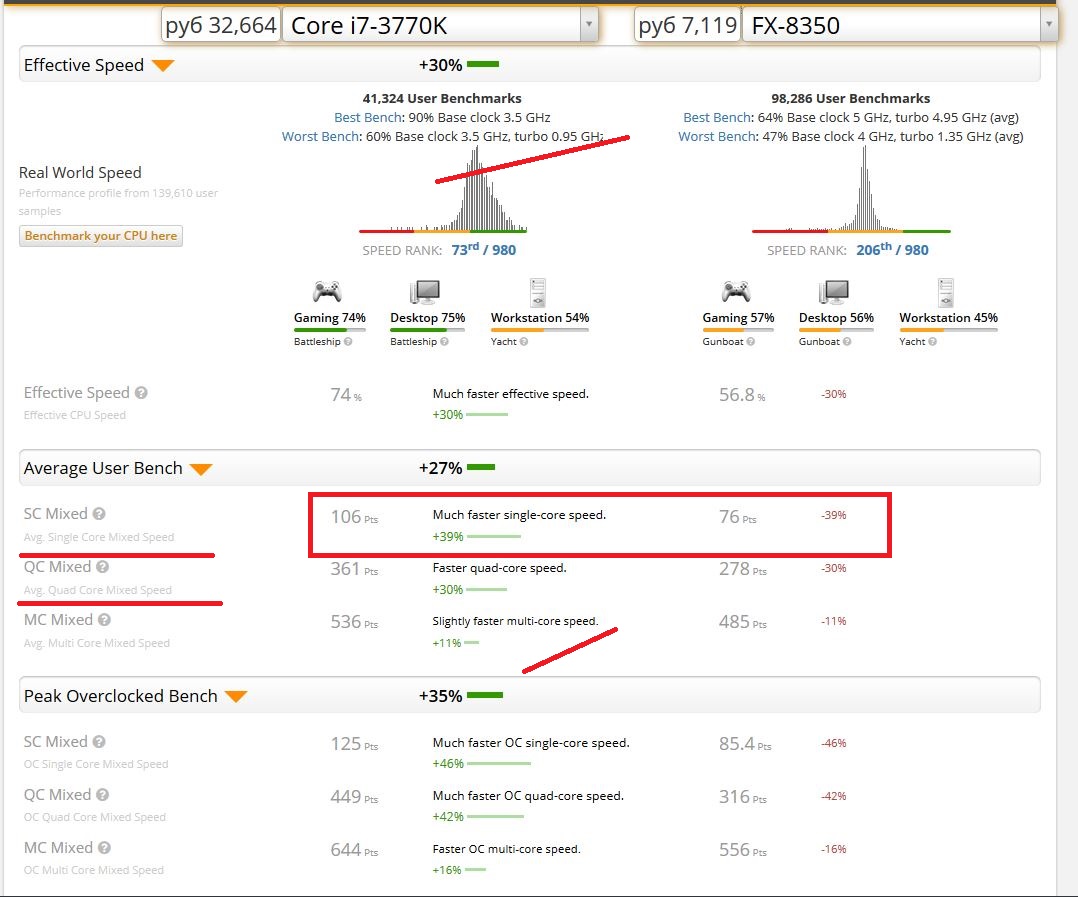This screenshot has width=1078, height=897.
Task: Collapse the Peak Overclocked Bench section
Action: pyautogui.click(x=235, y=697)
